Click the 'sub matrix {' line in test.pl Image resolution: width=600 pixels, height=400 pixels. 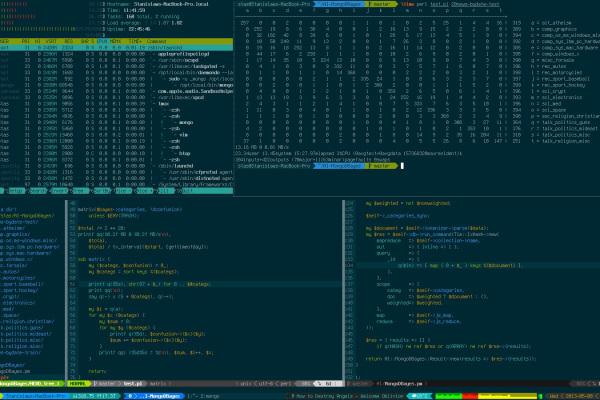click(x=94, y=259)
